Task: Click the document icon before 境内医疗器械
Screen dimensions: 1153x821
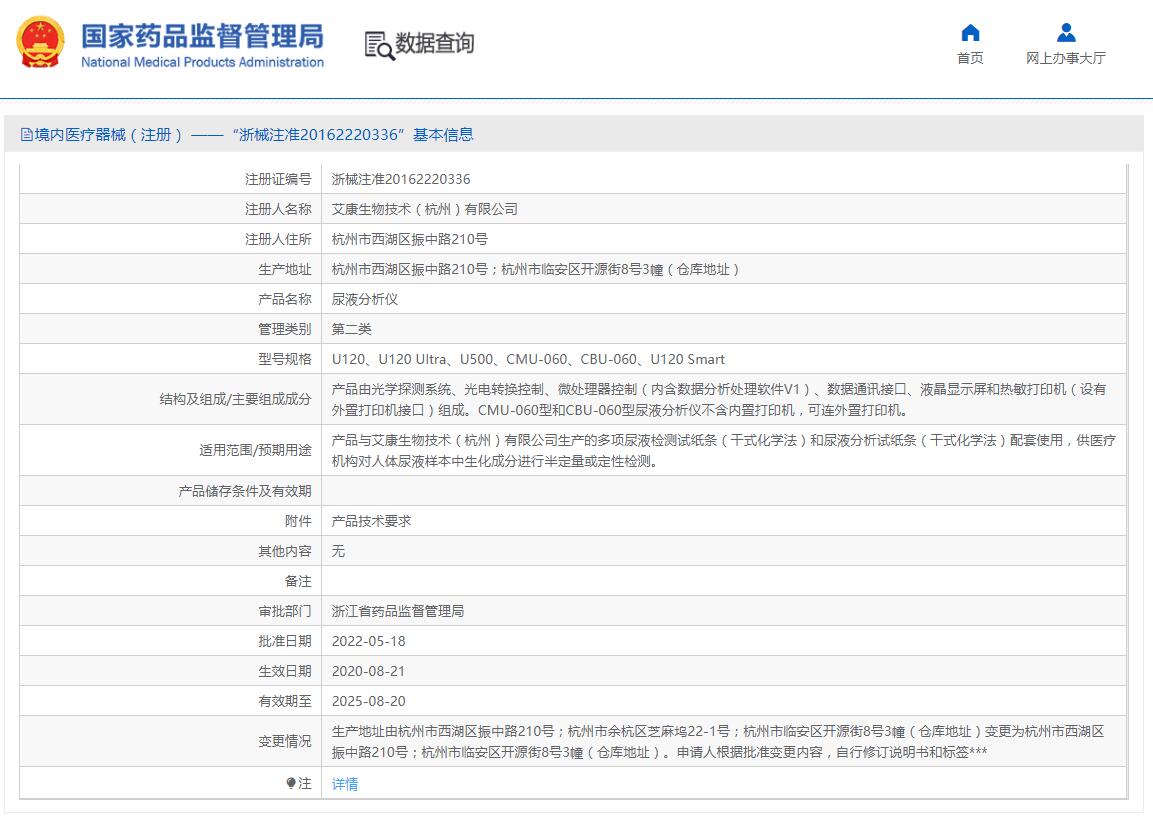Action: [26, 135]
